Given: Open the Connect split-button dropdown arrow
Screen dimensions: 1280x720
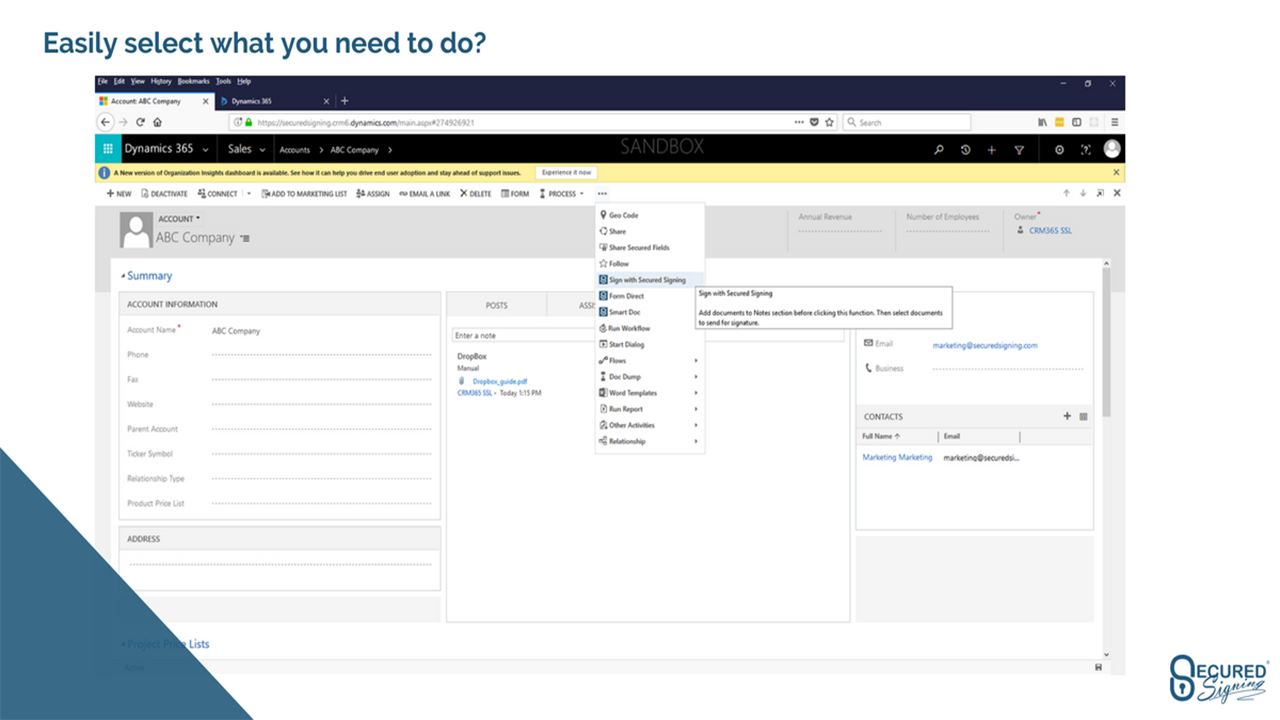Looking at the screenshot, I should tap(249, 193).
